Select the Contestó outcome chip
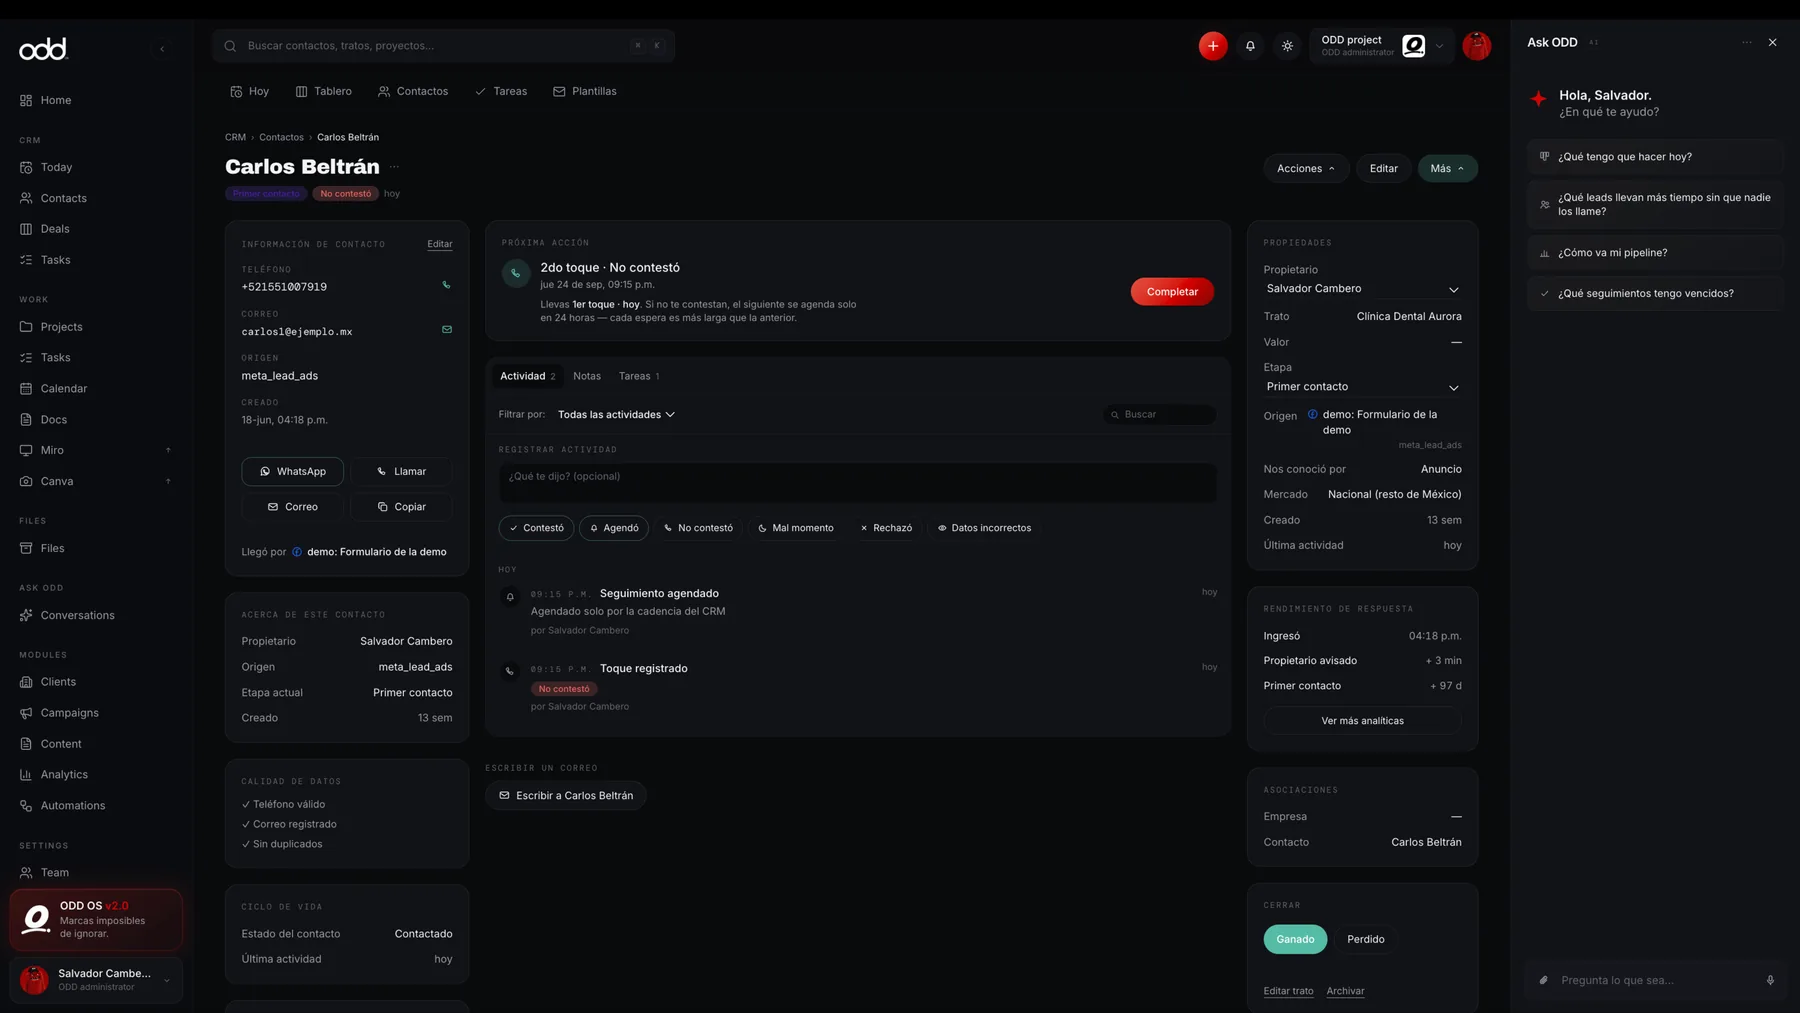 point(536,528)
